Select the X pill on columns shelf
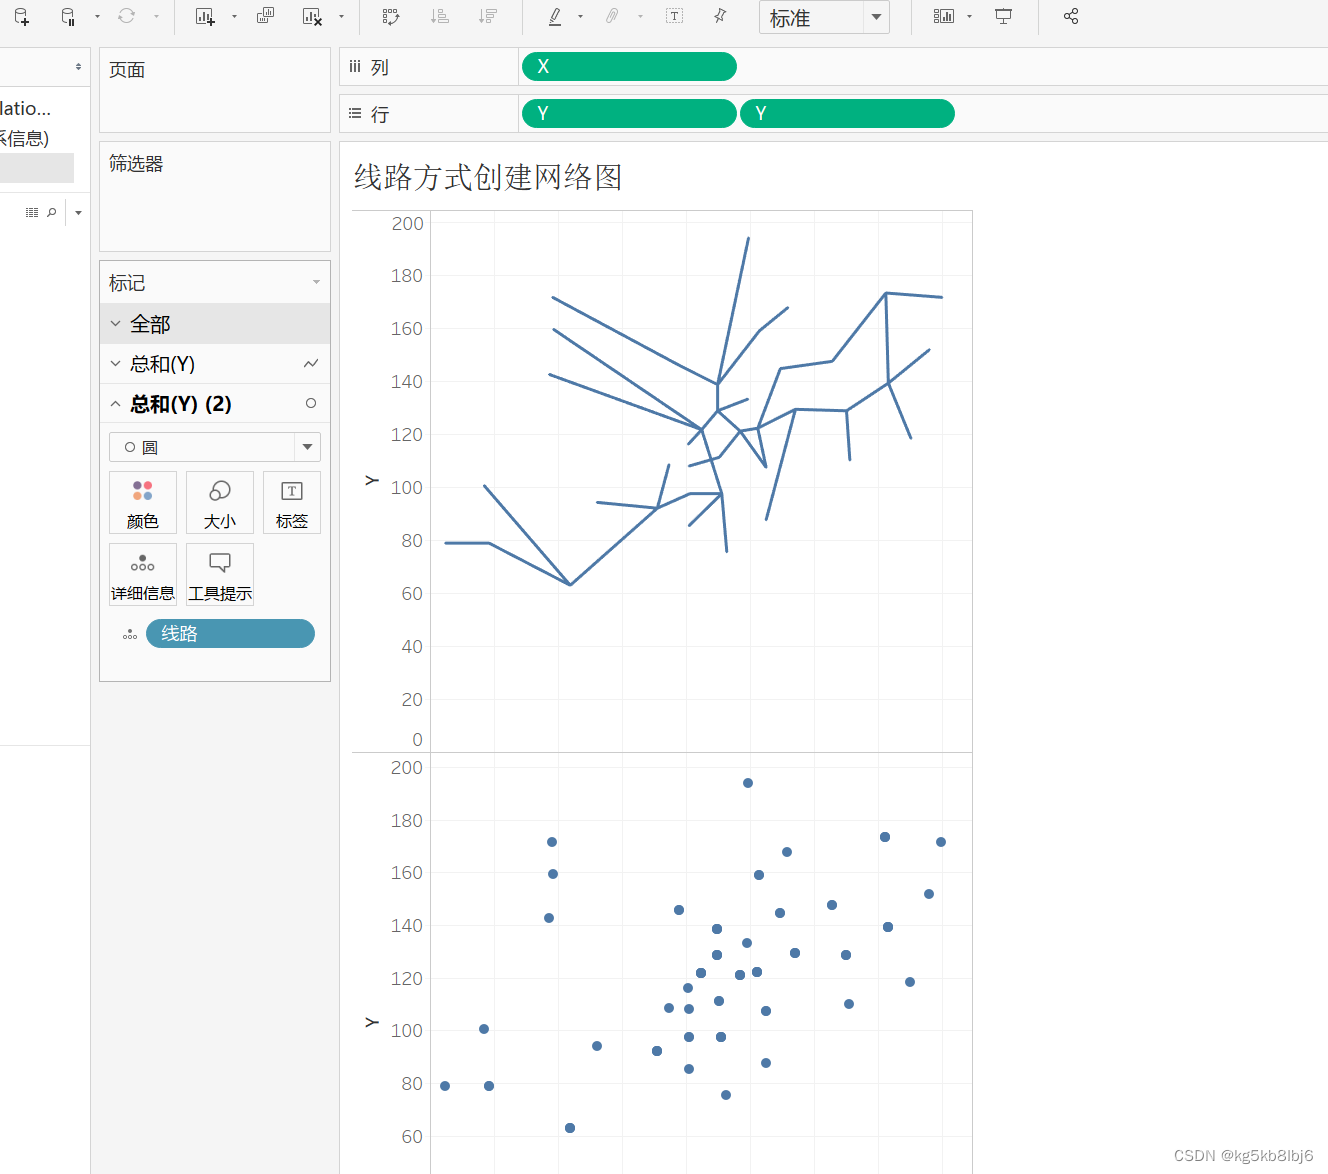Screen dimensions: 1328x1174 [x=629, y=67]
